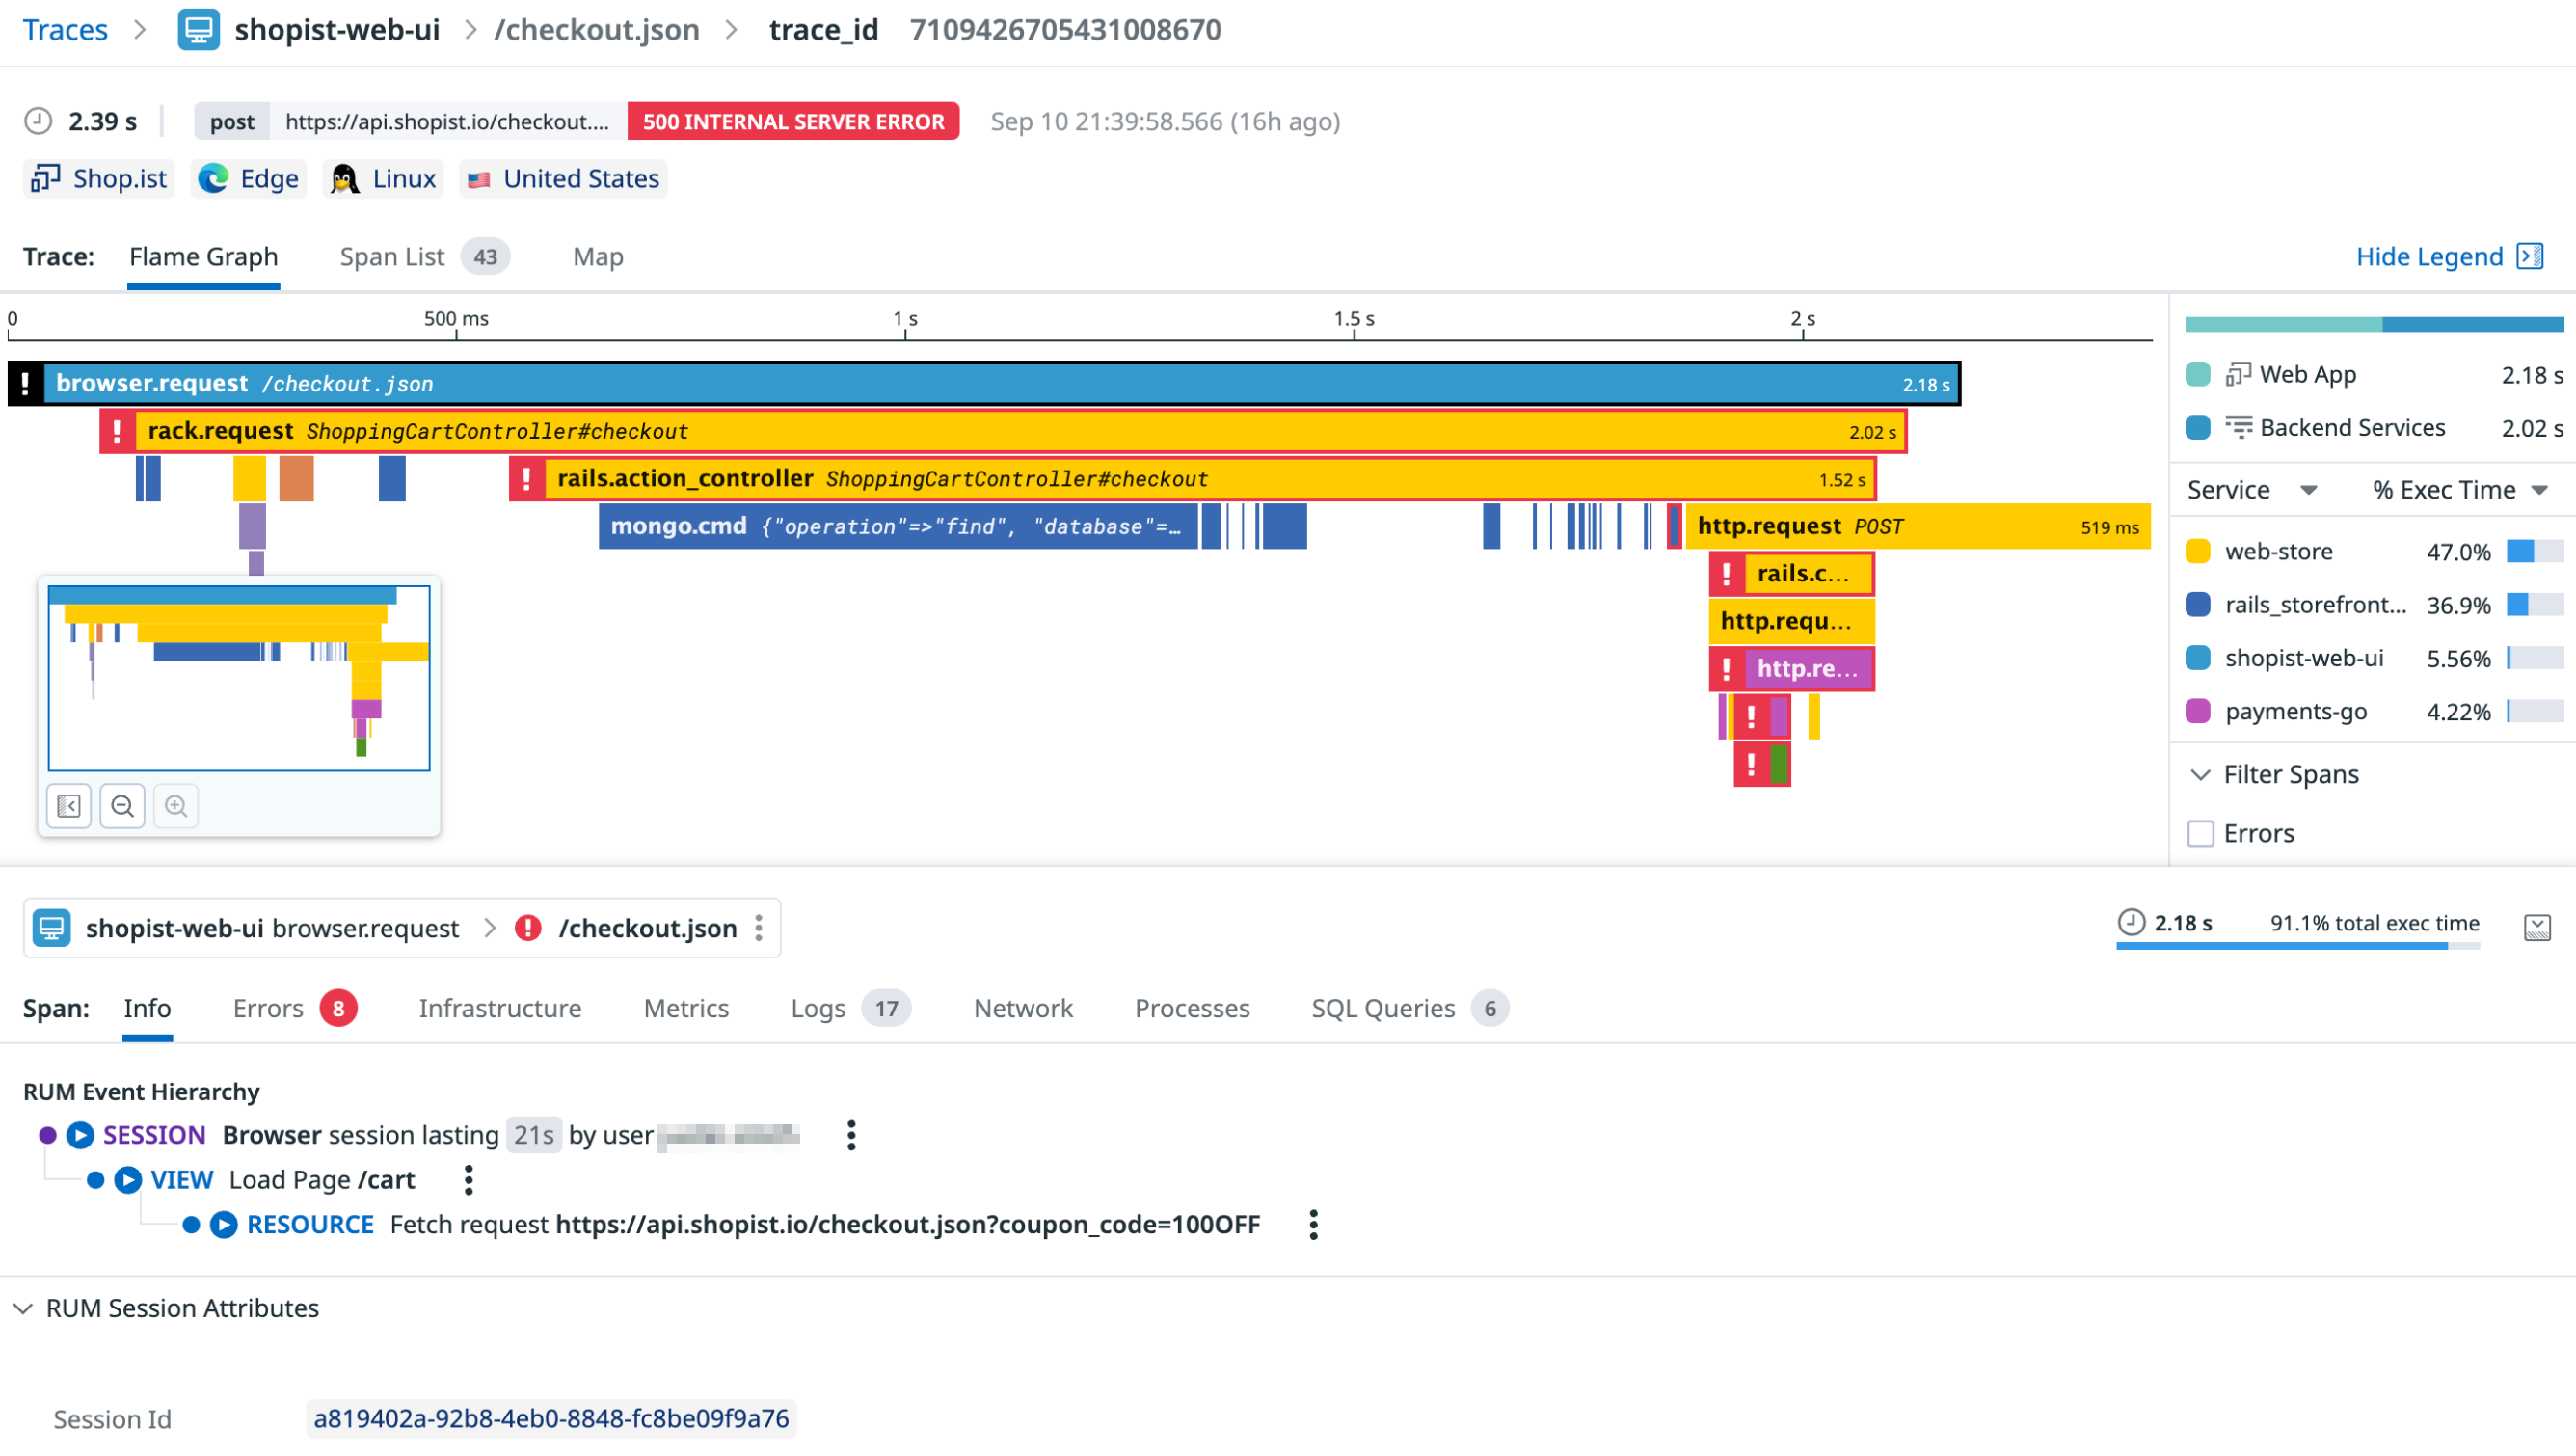The height and width of the screenshot is (1456, 2576).
Task: Open SESSION row kebab options
Action: (851, 1134)
